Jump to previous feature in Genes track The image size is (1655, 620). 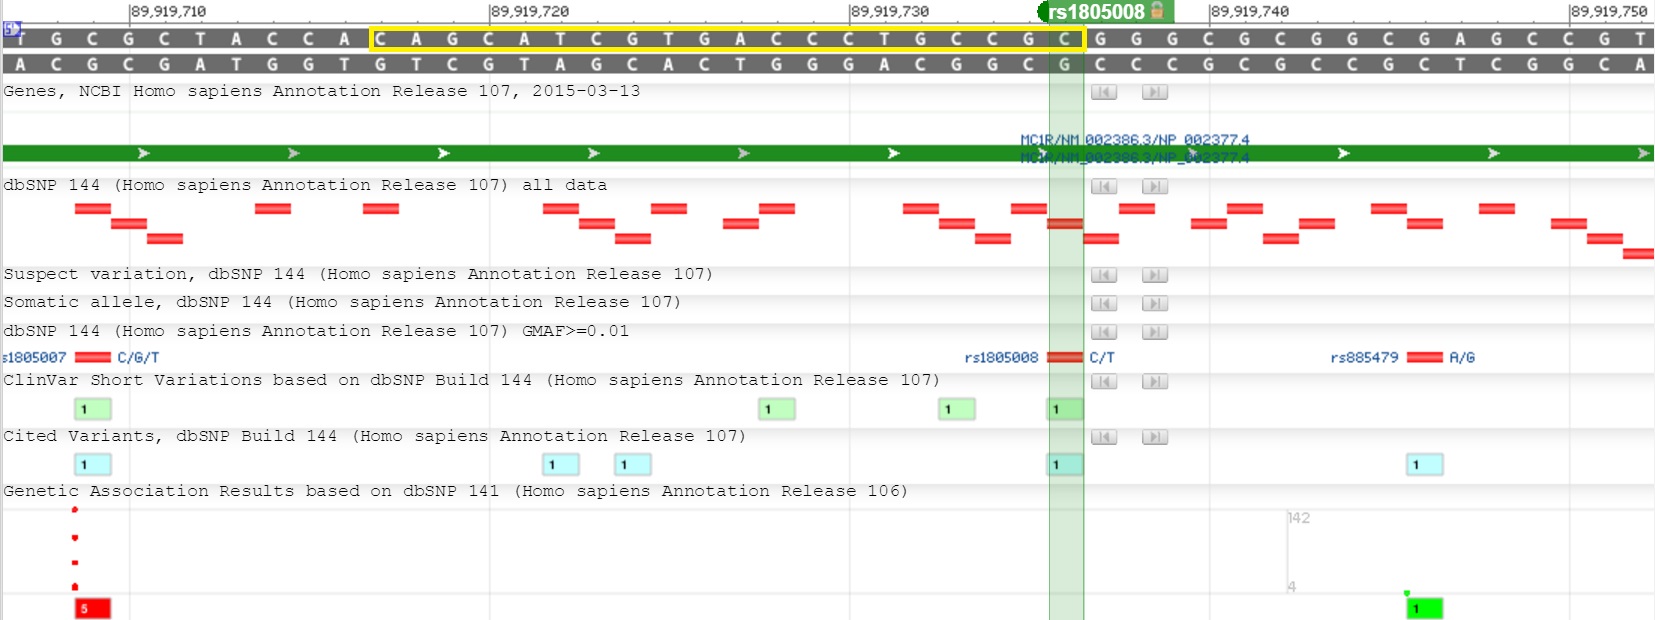[x=1103, y=92]
